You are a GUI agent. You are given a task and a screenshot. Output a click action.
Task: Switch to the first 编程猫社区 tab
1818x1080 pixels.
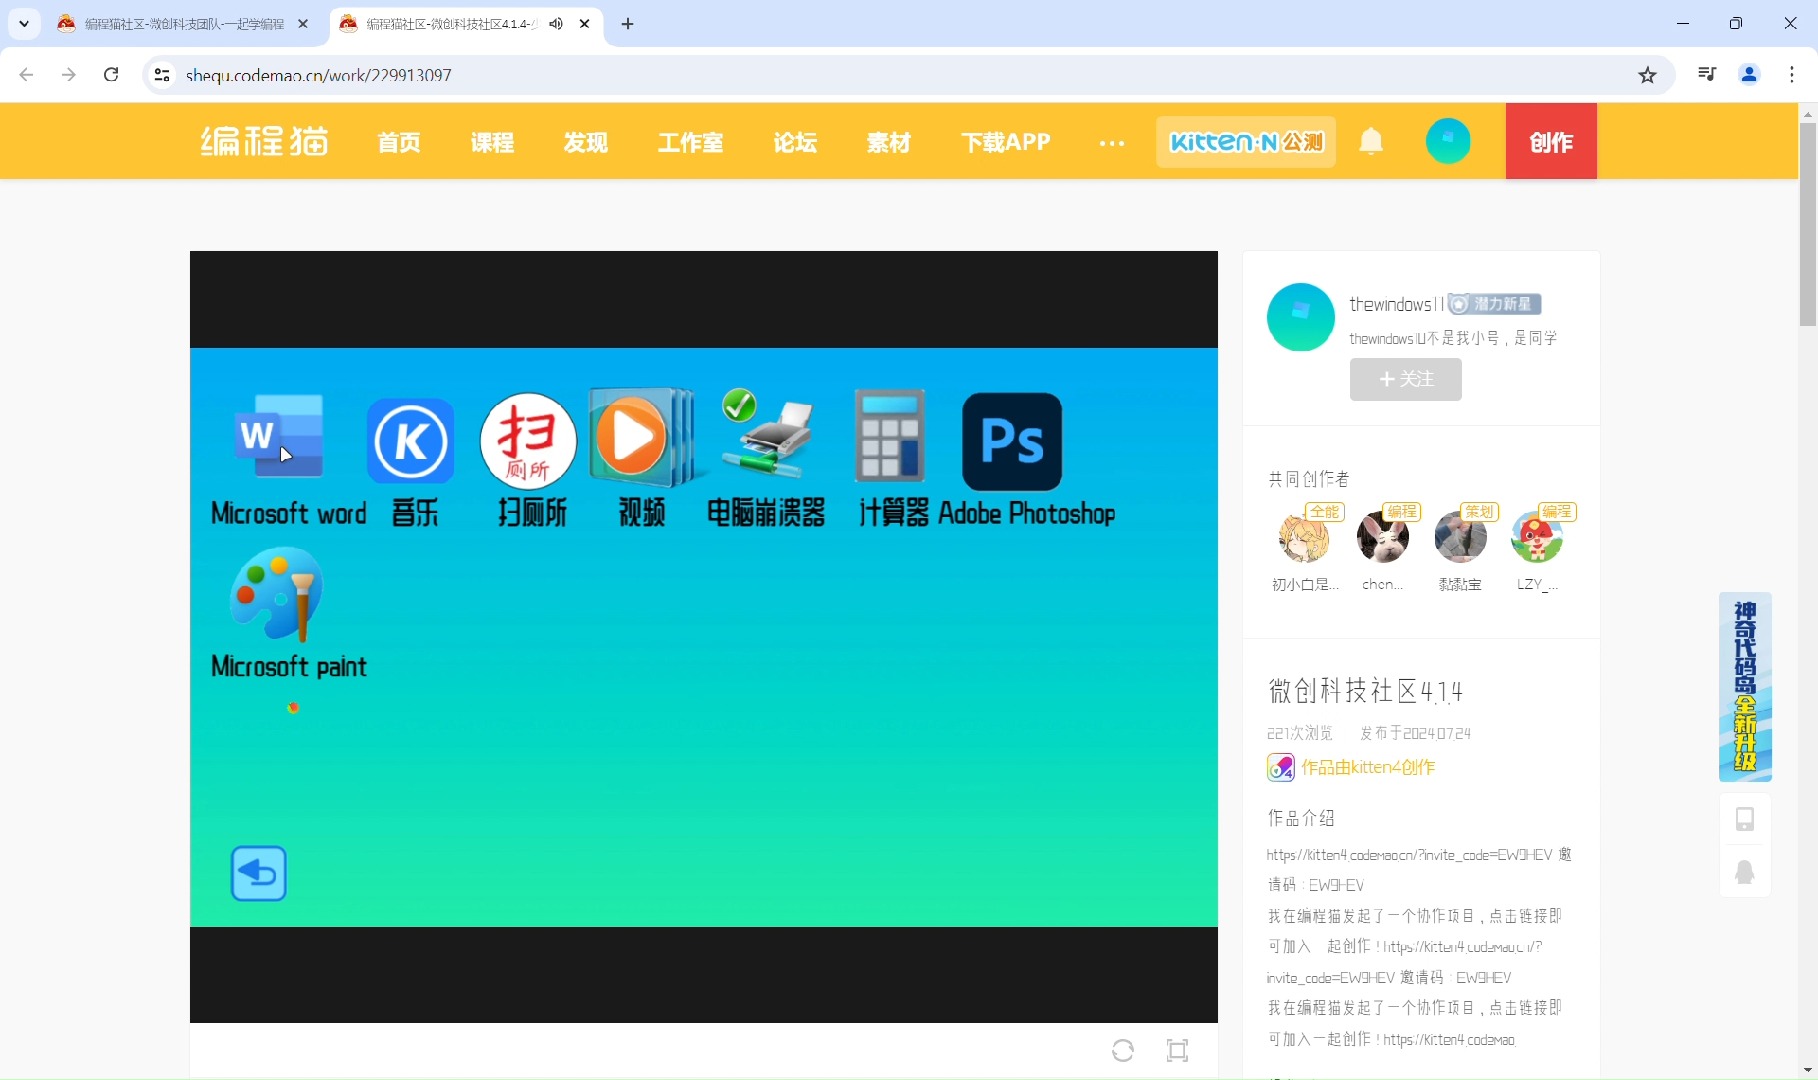tap(184, 23)
